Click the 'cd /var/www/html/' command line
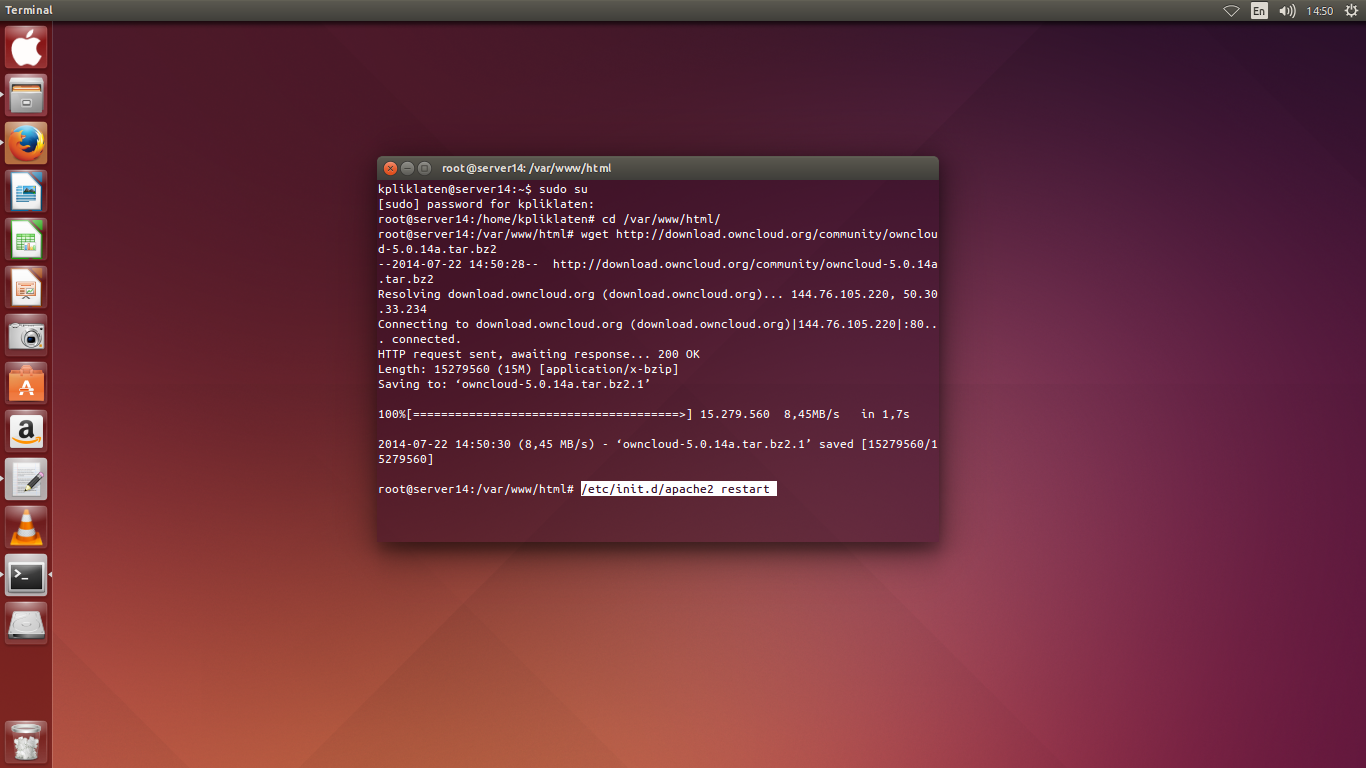This screenshot has width=1366, height=768. (549, 219)
